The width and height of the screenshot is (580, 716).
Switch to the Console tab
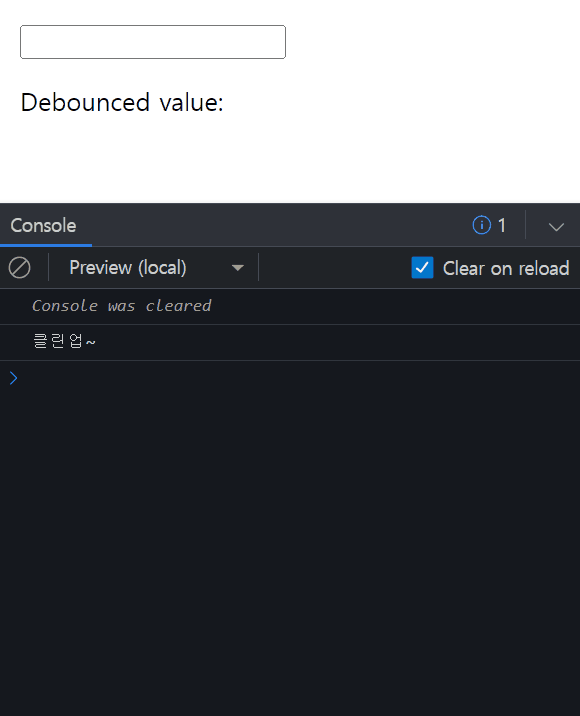tap(43, 225)
